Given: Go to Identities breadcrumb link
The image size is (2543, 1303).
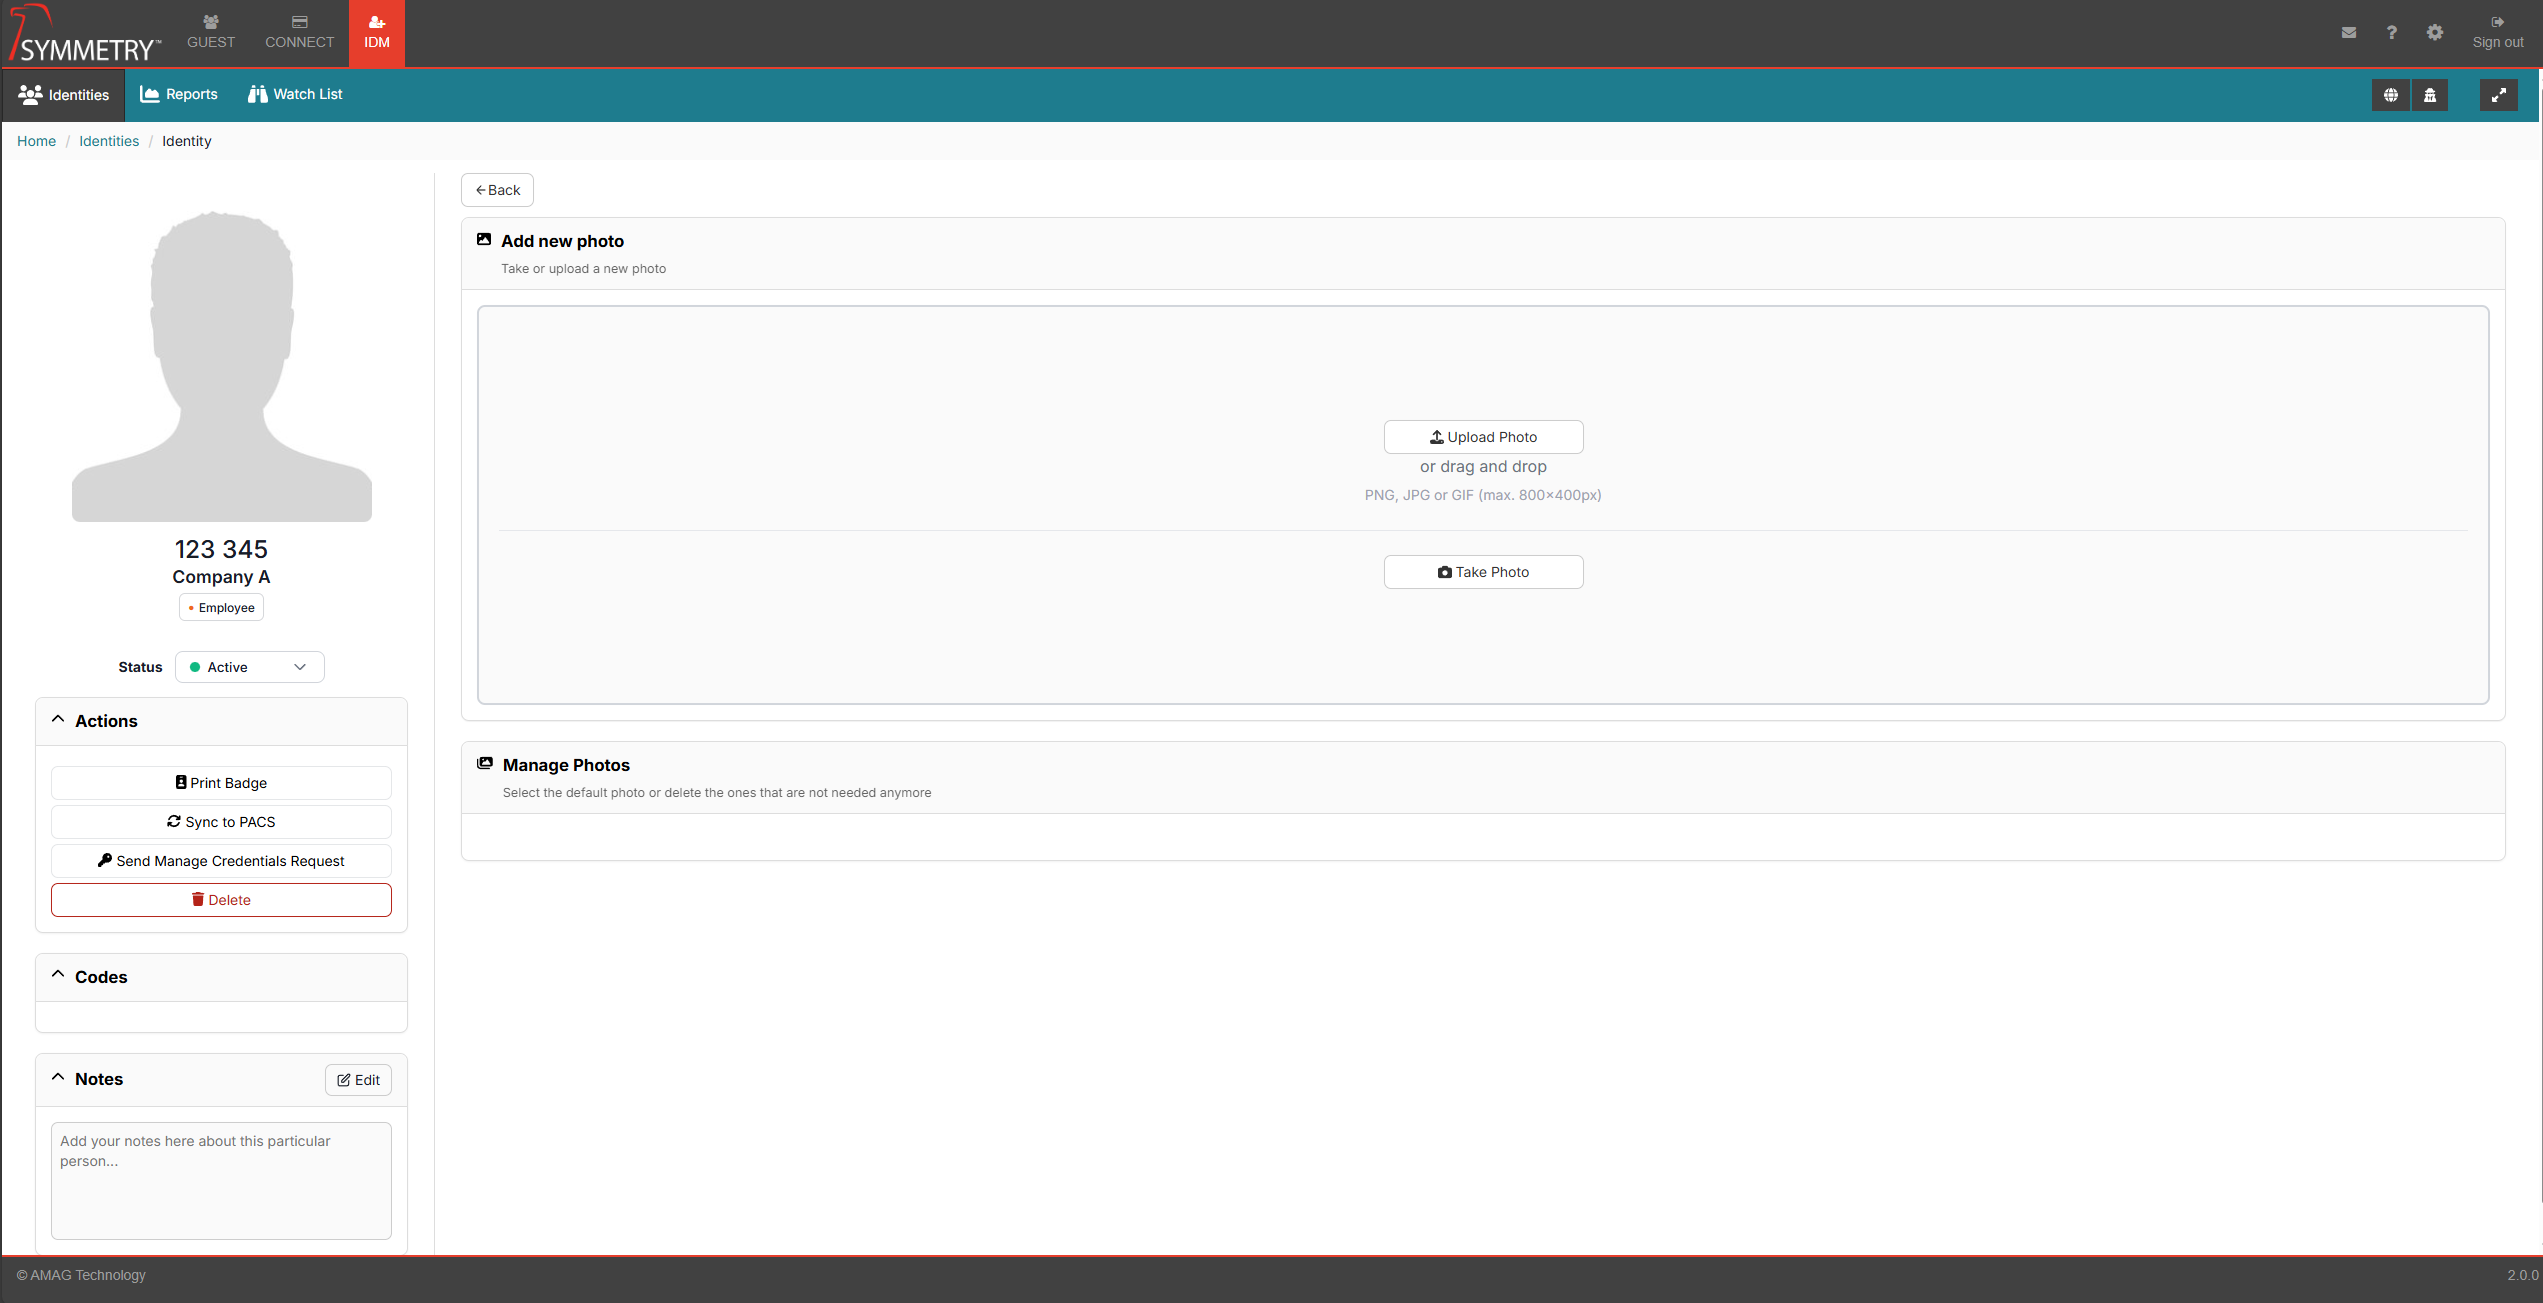Looking at the screenshot, I should (x=109, y=141).
